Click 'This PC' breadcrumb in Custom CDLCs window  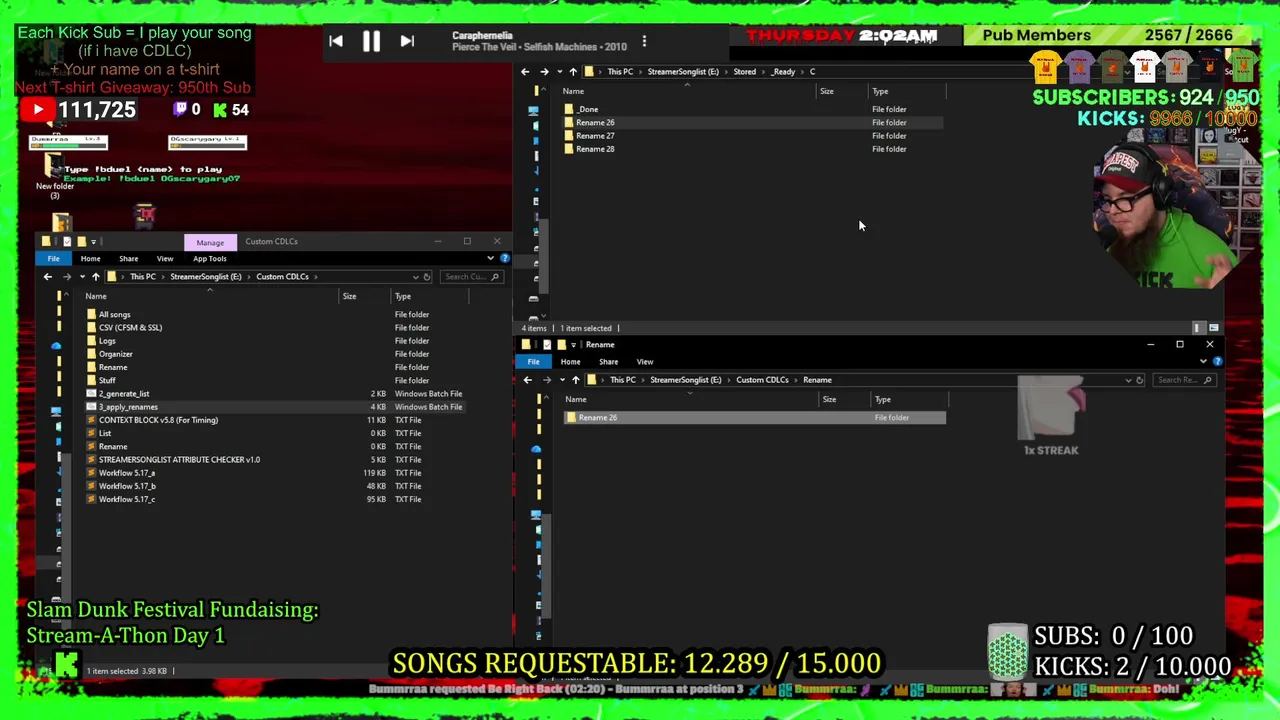point(142,277)
